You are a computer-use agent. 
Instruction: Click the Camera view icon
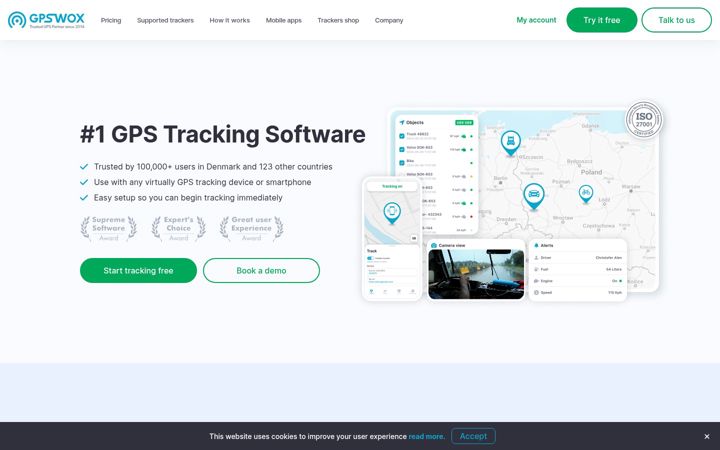[434, 246]
